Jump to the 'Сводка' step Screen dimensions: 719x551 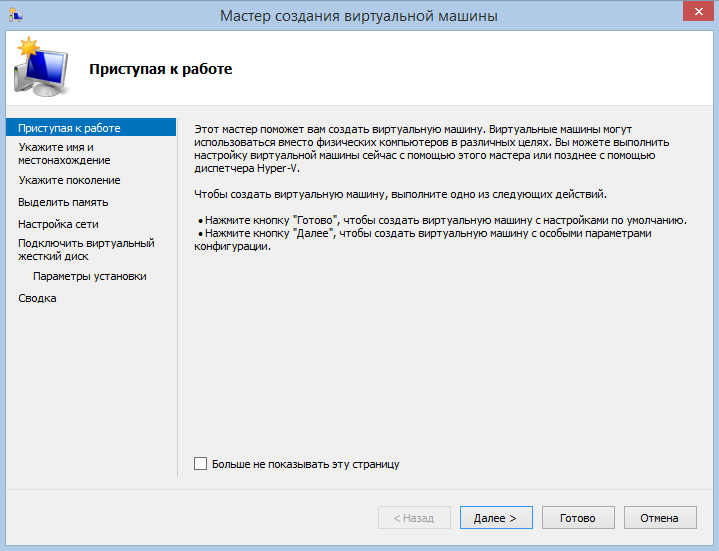37,298
